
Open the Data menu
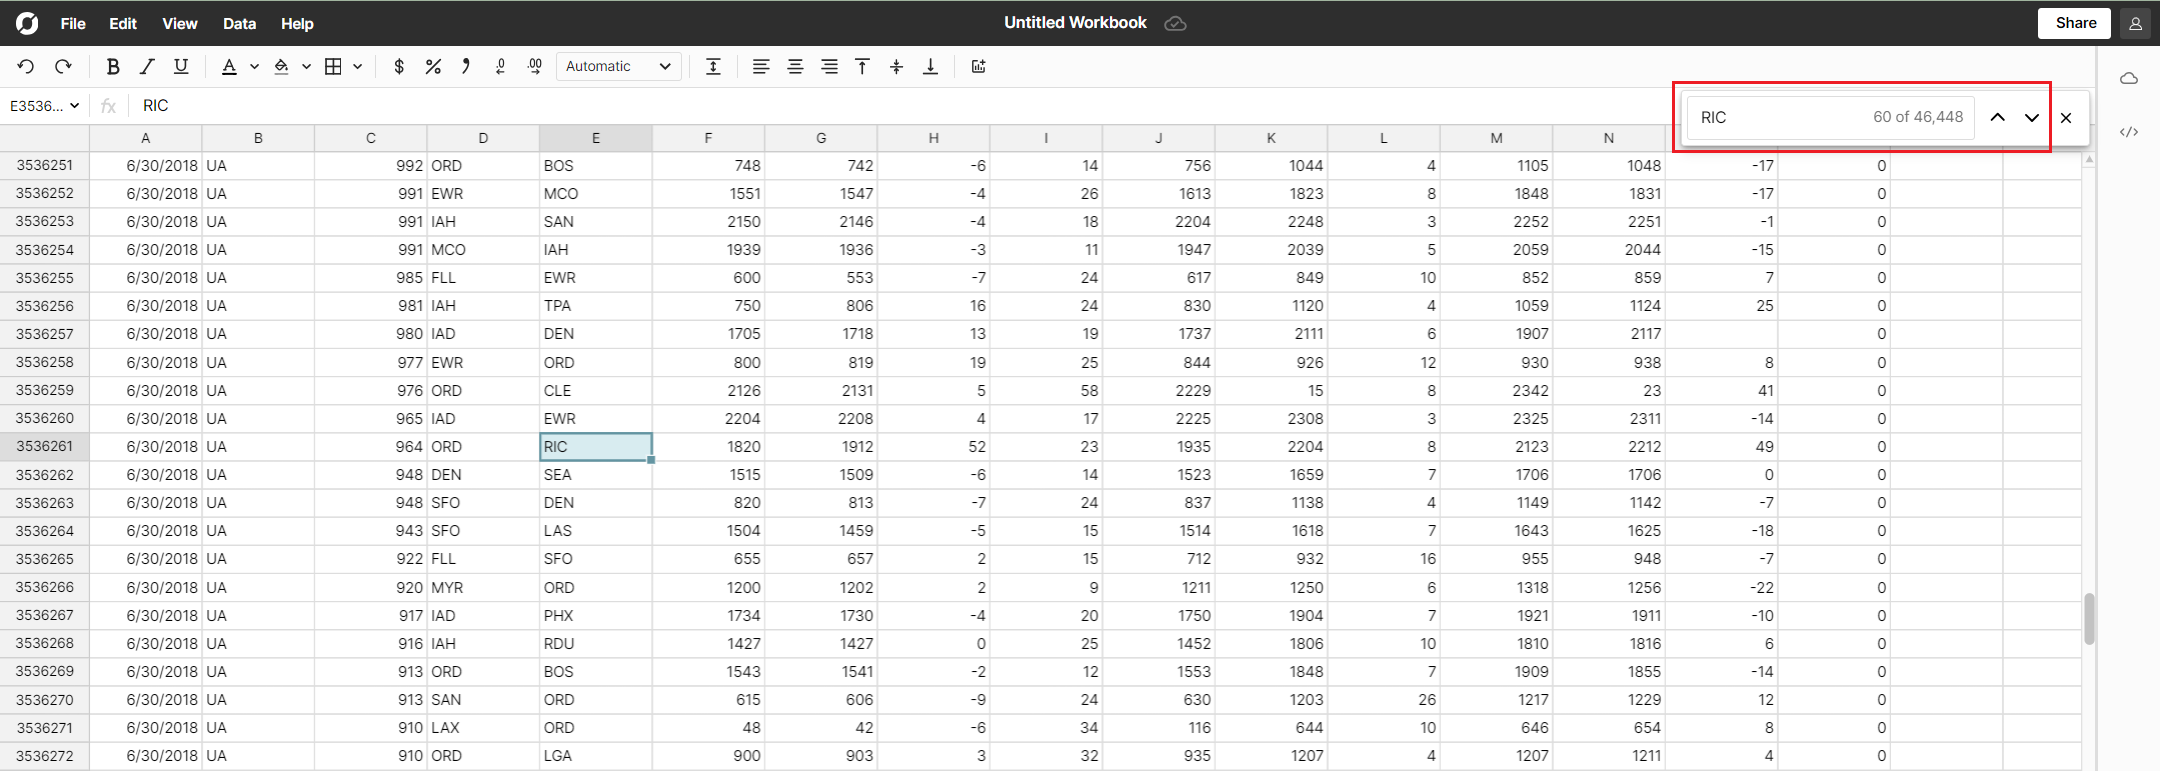(239, 23)
